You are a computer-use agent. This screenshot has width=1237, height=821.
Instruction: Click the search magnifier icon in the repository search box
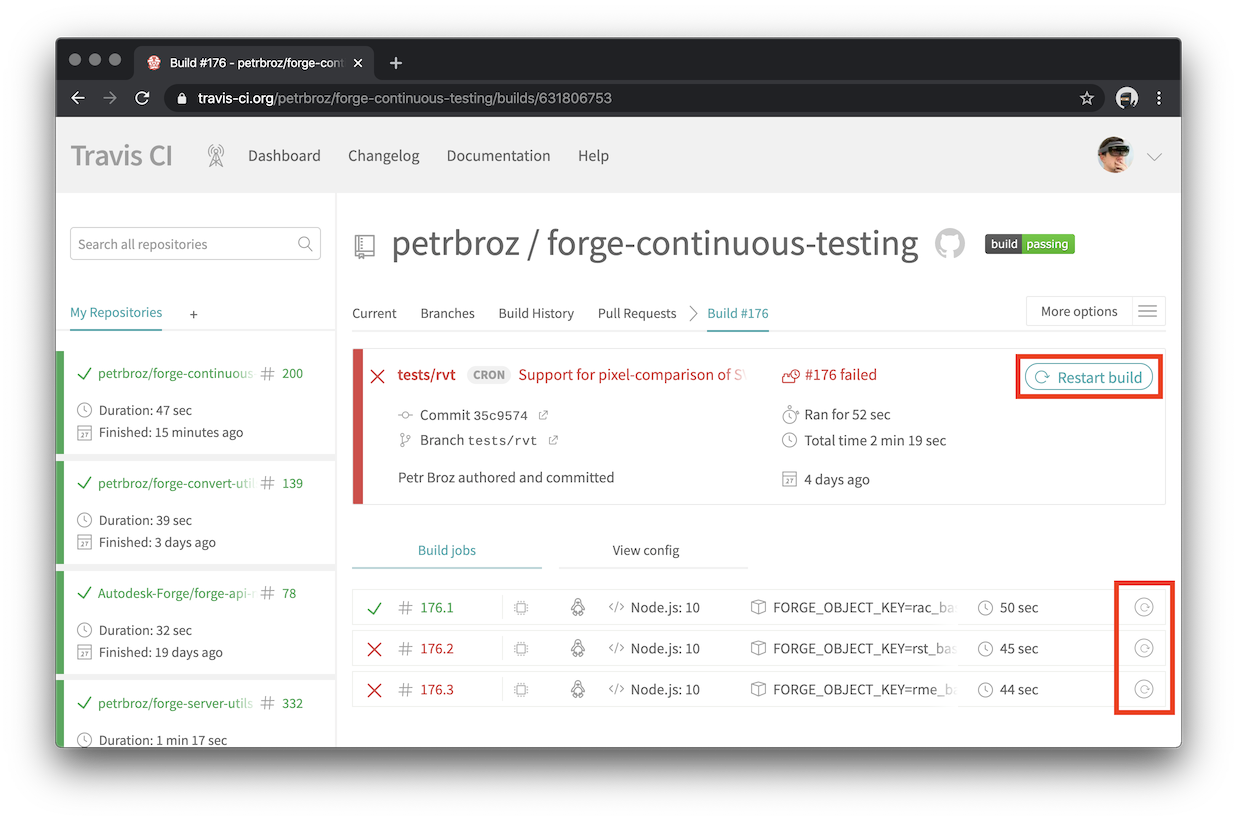point(305,244)
